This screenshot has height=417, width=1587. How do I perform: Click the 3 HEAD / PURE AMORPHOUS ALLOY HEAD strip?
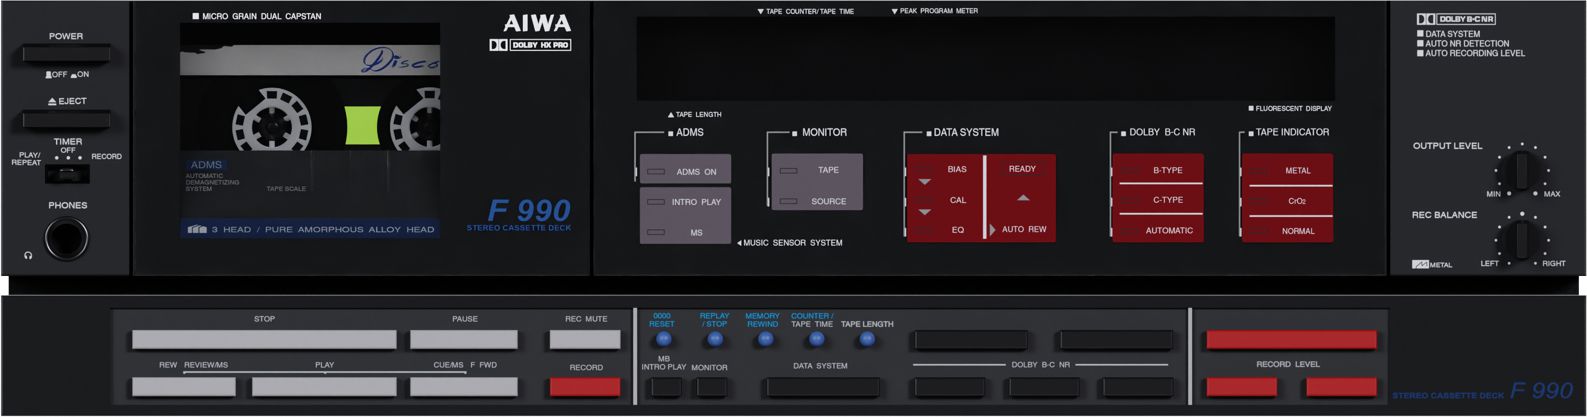tap(311, 229)
